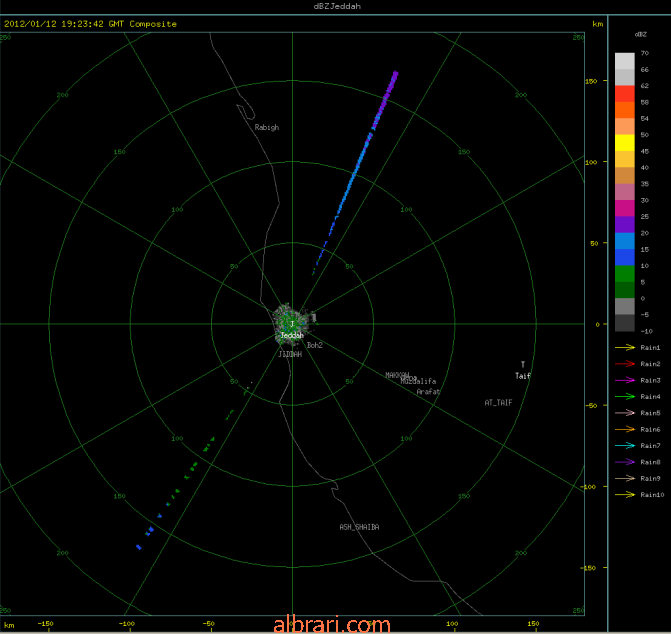Click the Rain1 legend label
The image size is (671, 634).
click(x=650, y=347)
